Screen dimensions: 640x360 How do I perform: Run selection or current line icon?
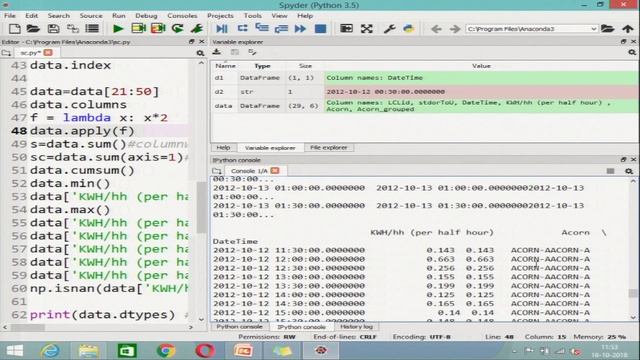(x=197, y=29)
